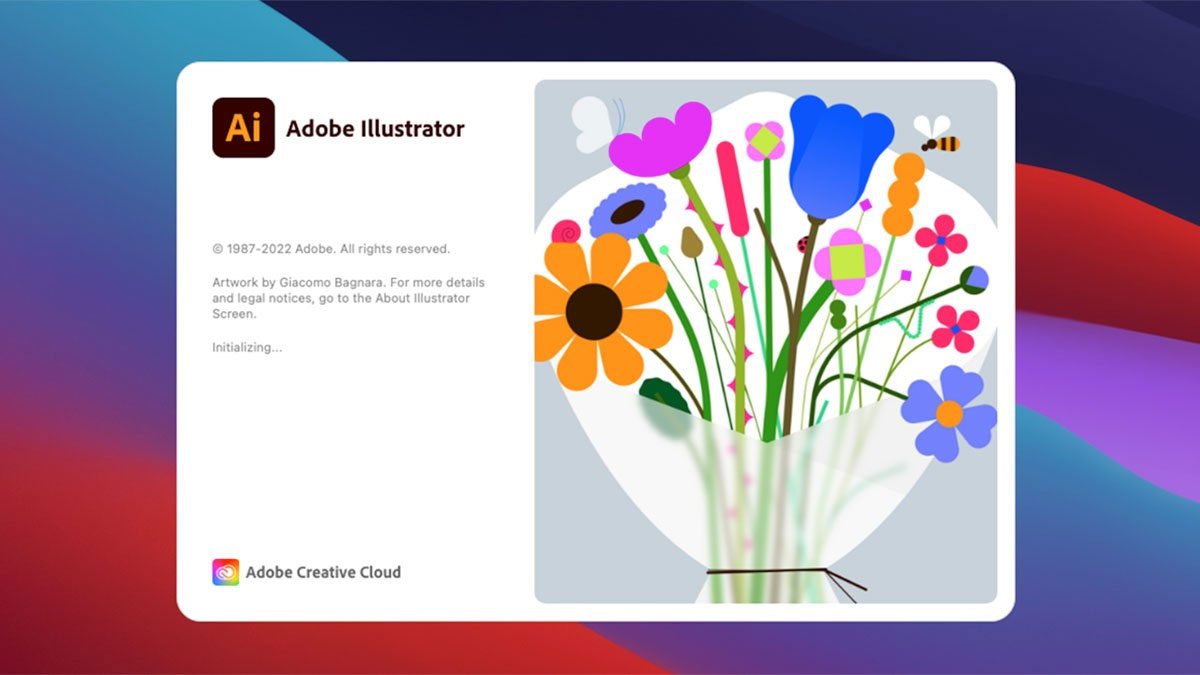The height and width of the screenshot is (675, 1200).
Task: Click the stacked orange ball flower
Action: (x=903, y=194)
